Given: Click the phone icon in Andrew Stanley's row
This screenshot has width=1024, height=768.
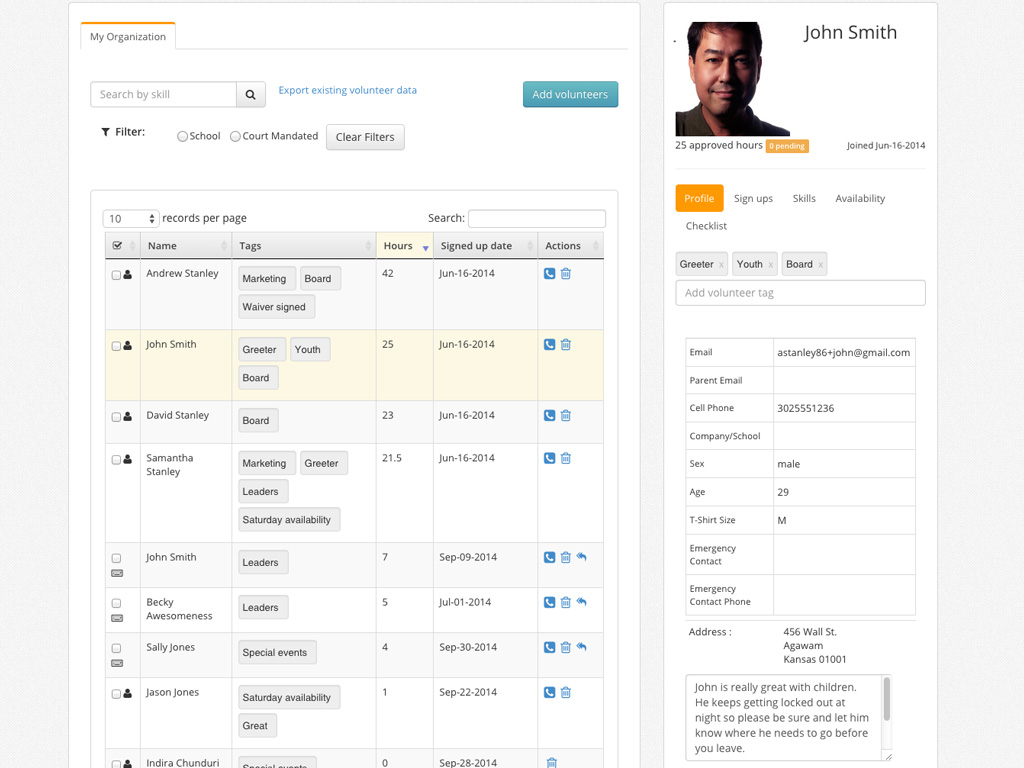Looking at the screenshot, I should click(x=549, y=274).
